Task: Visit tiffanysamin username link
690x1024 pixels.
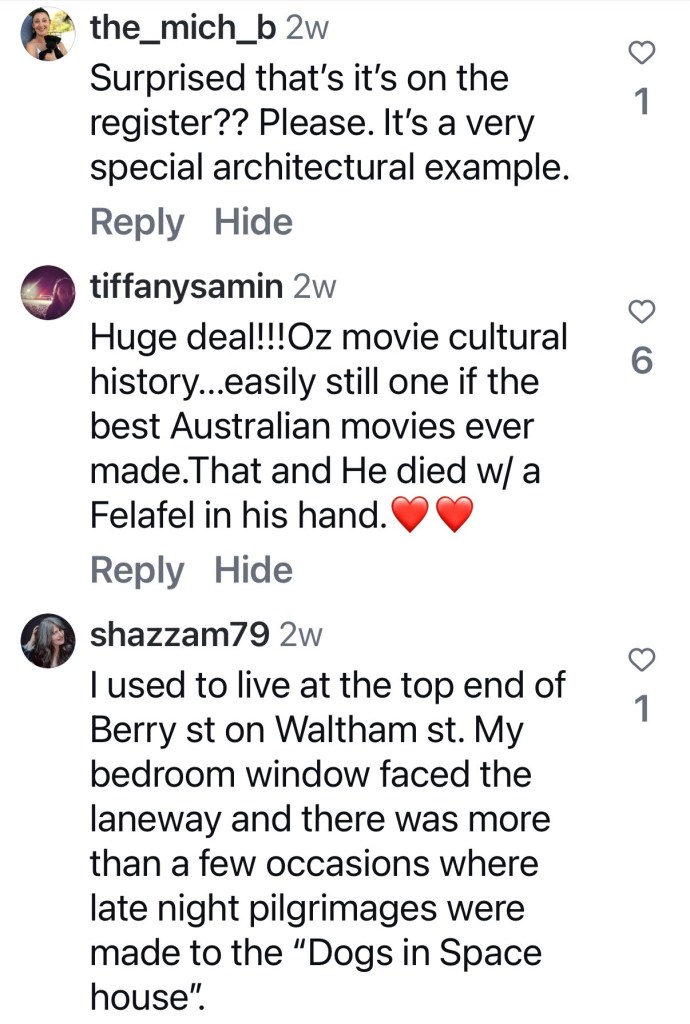Action: coord(186,286)
